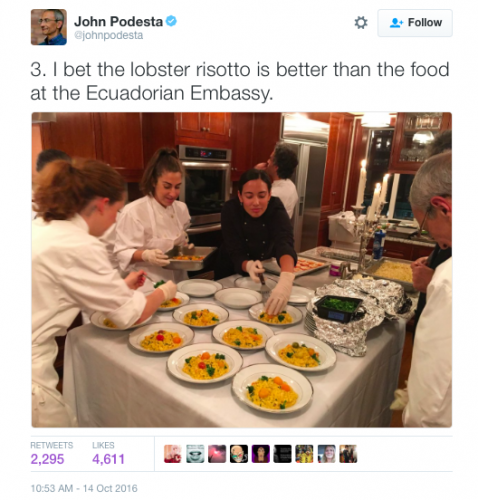Click the blue verified badge
The width and height of the screenshot is (478, 500).
point(171,21)
